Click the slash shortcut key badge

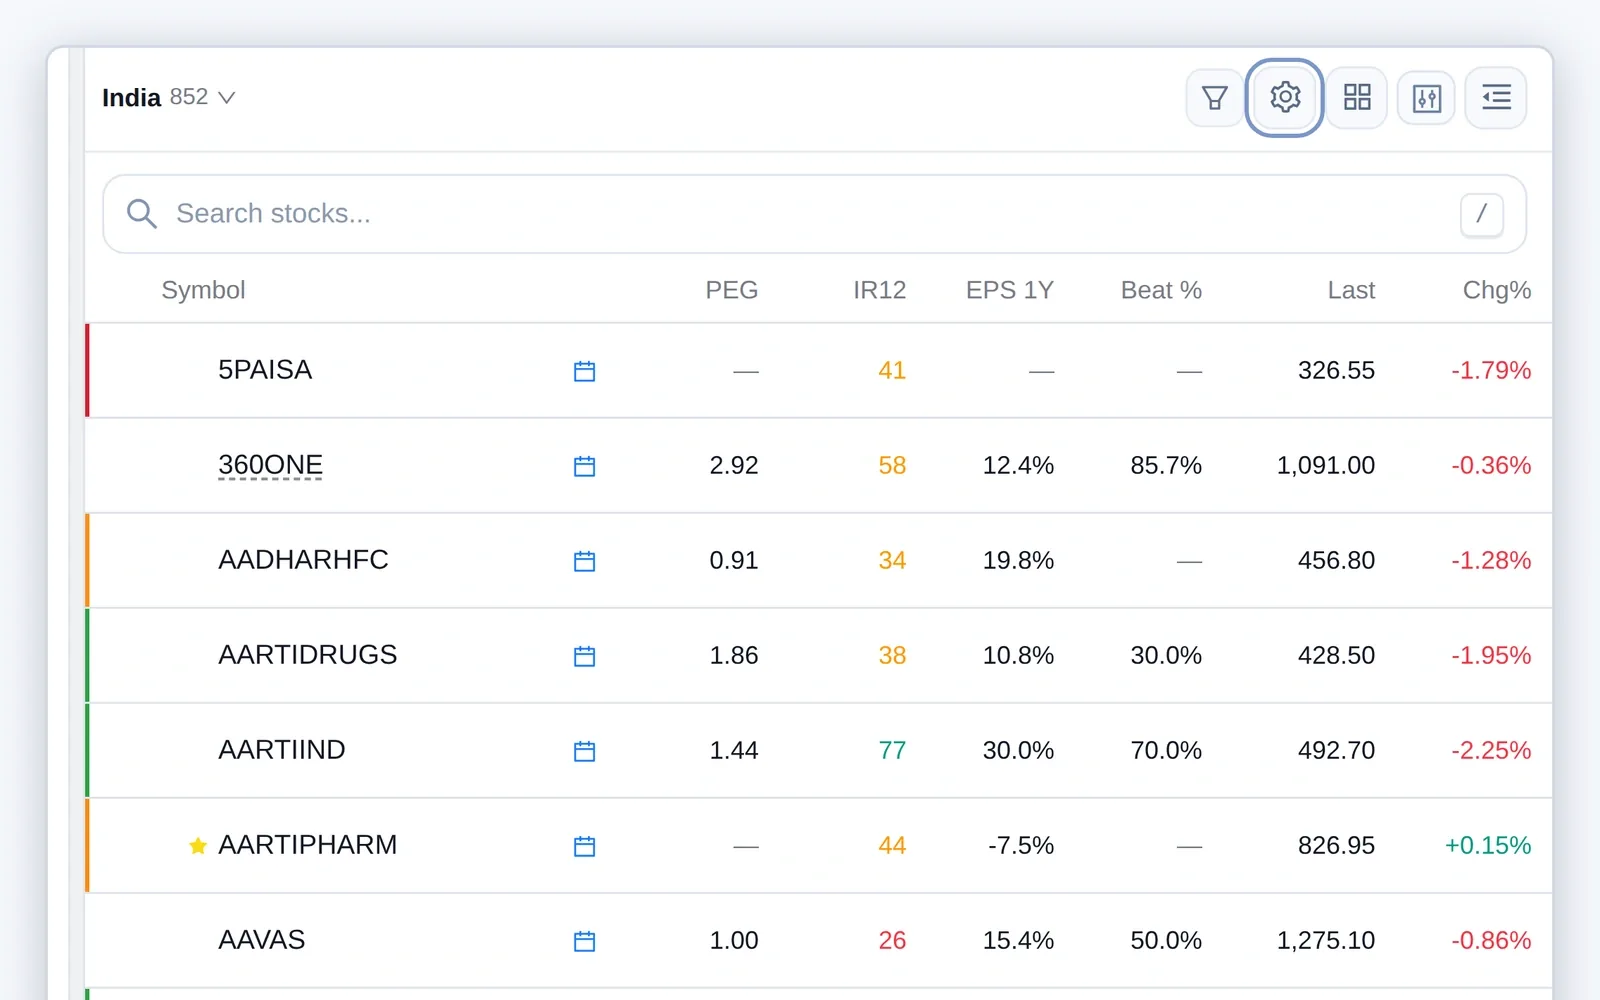point(1481,214)
